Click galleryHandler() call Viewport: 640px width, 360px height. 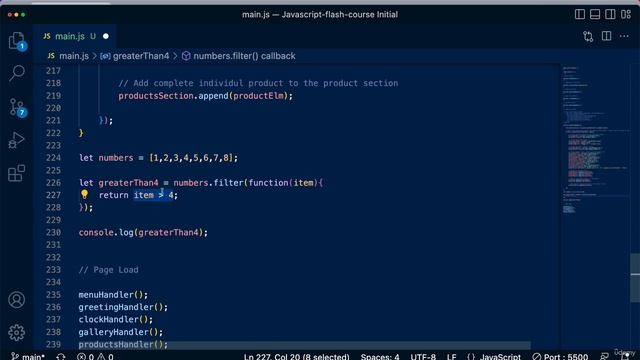[120, 332]
